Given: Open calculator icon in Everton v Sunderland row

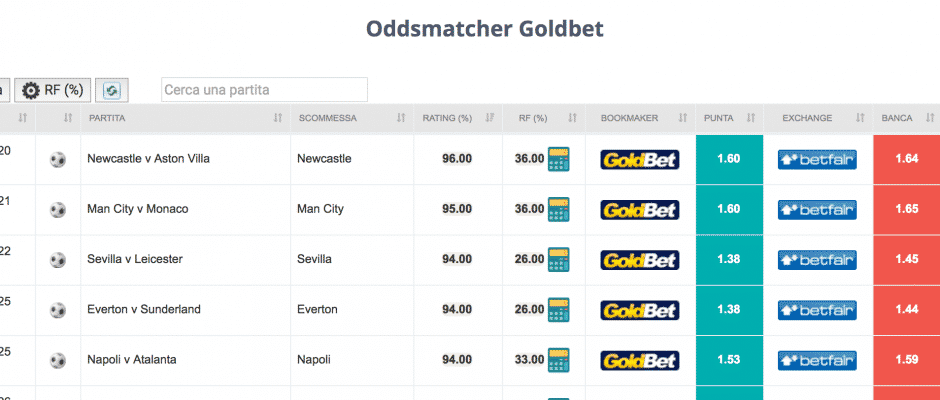Looking at the screenshot, I should [x=559, y=310].
